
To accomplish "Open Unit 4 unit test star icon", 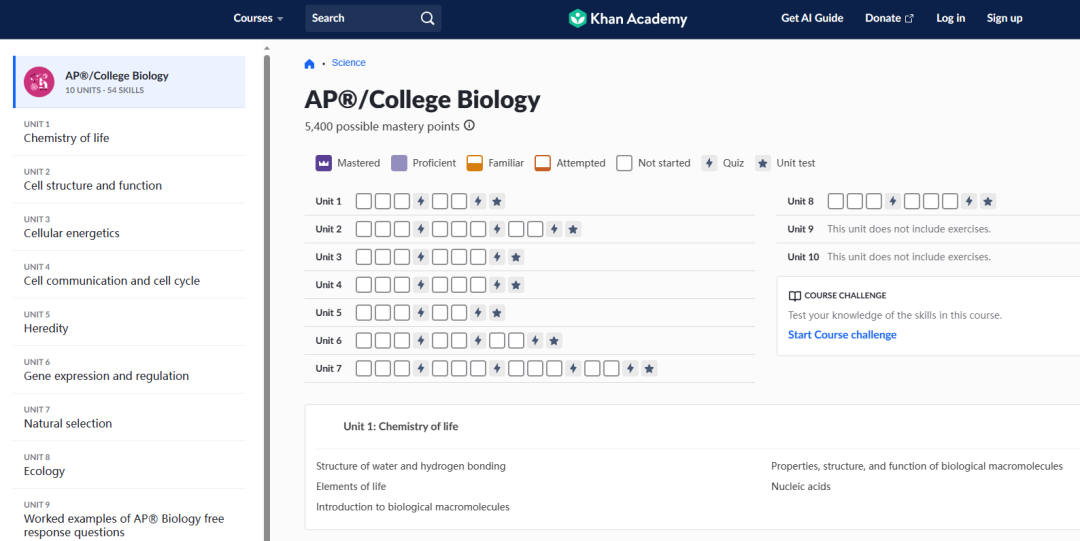I will coord(516,285).
